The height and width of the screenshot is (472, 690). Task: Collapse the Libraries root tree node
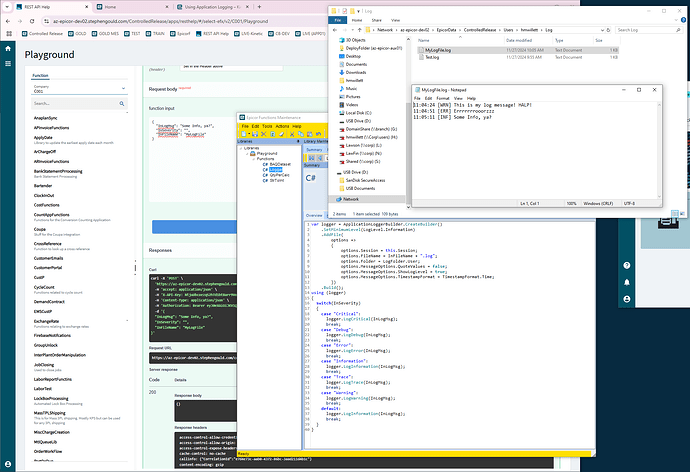[x=241, y=148]
